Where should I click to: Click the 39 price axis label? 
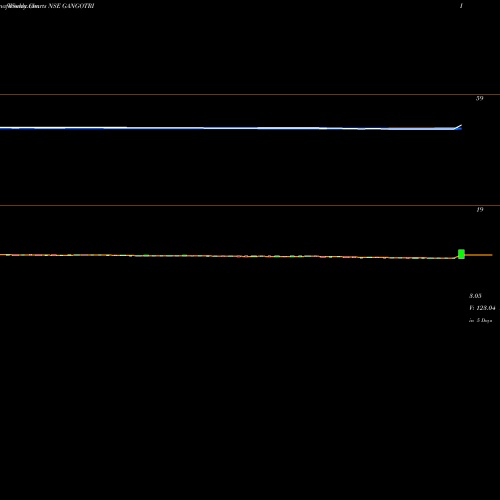point(479,98)
